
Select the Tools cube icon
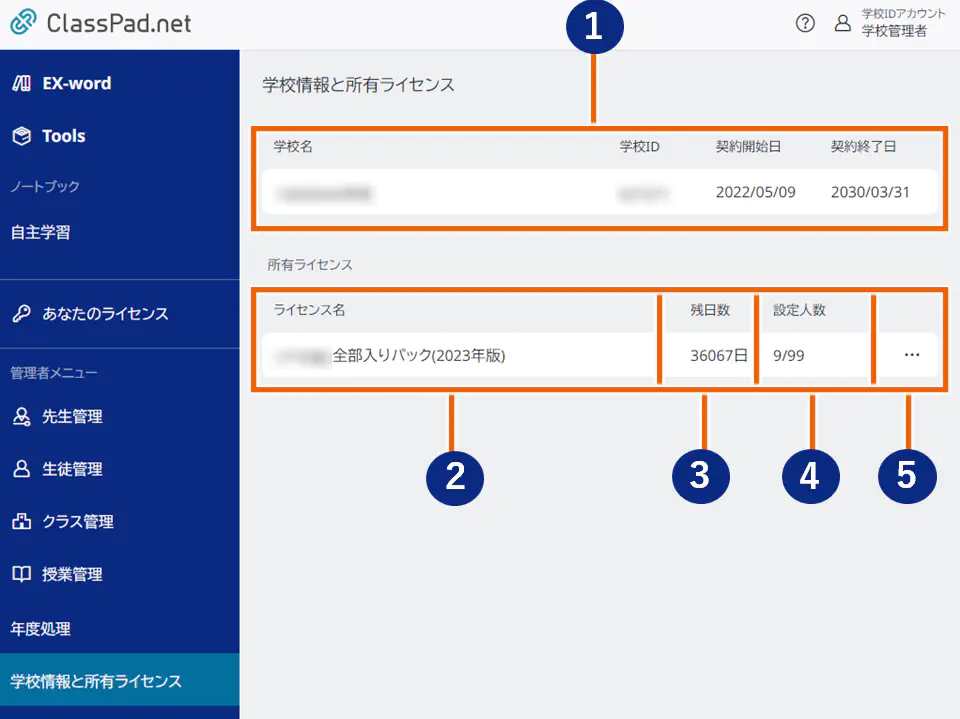tap(20, 136)
